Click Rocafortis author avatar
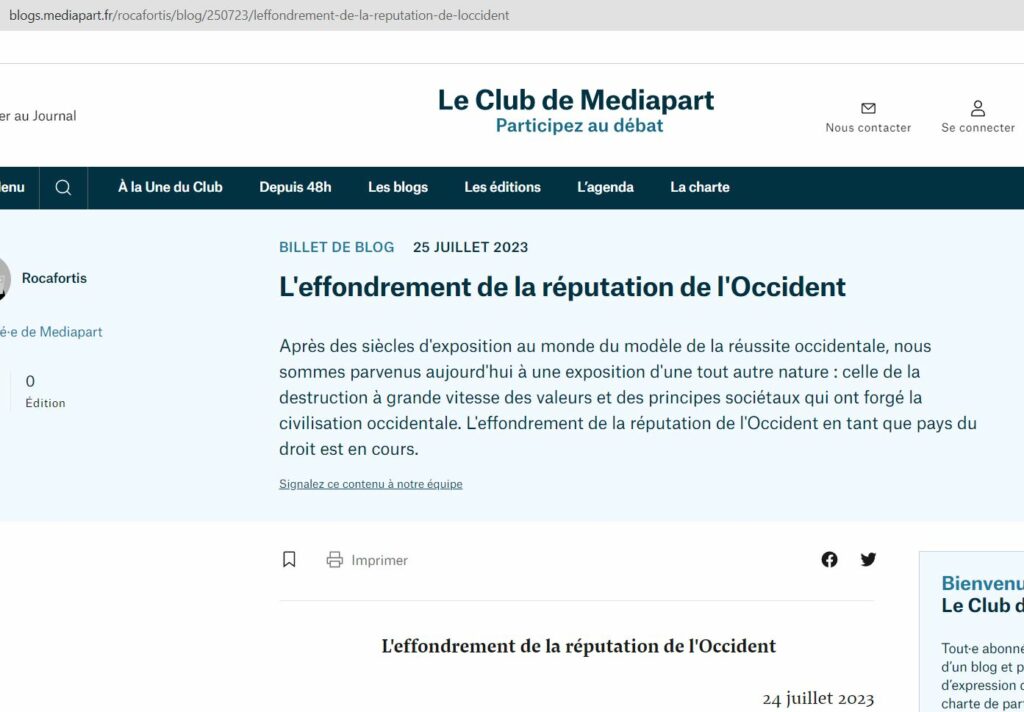This screenshot has height=712, width=1024. click(3, 278)
